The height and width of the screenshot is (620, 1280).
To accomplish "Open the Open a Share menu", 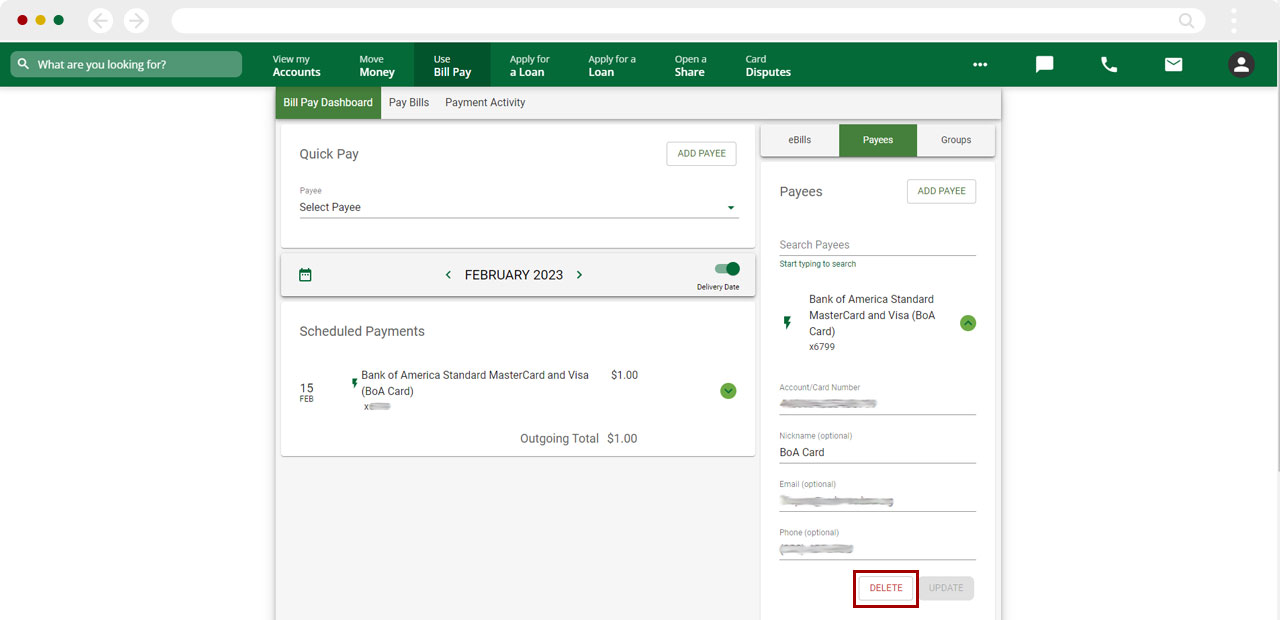I will [690, 65].
